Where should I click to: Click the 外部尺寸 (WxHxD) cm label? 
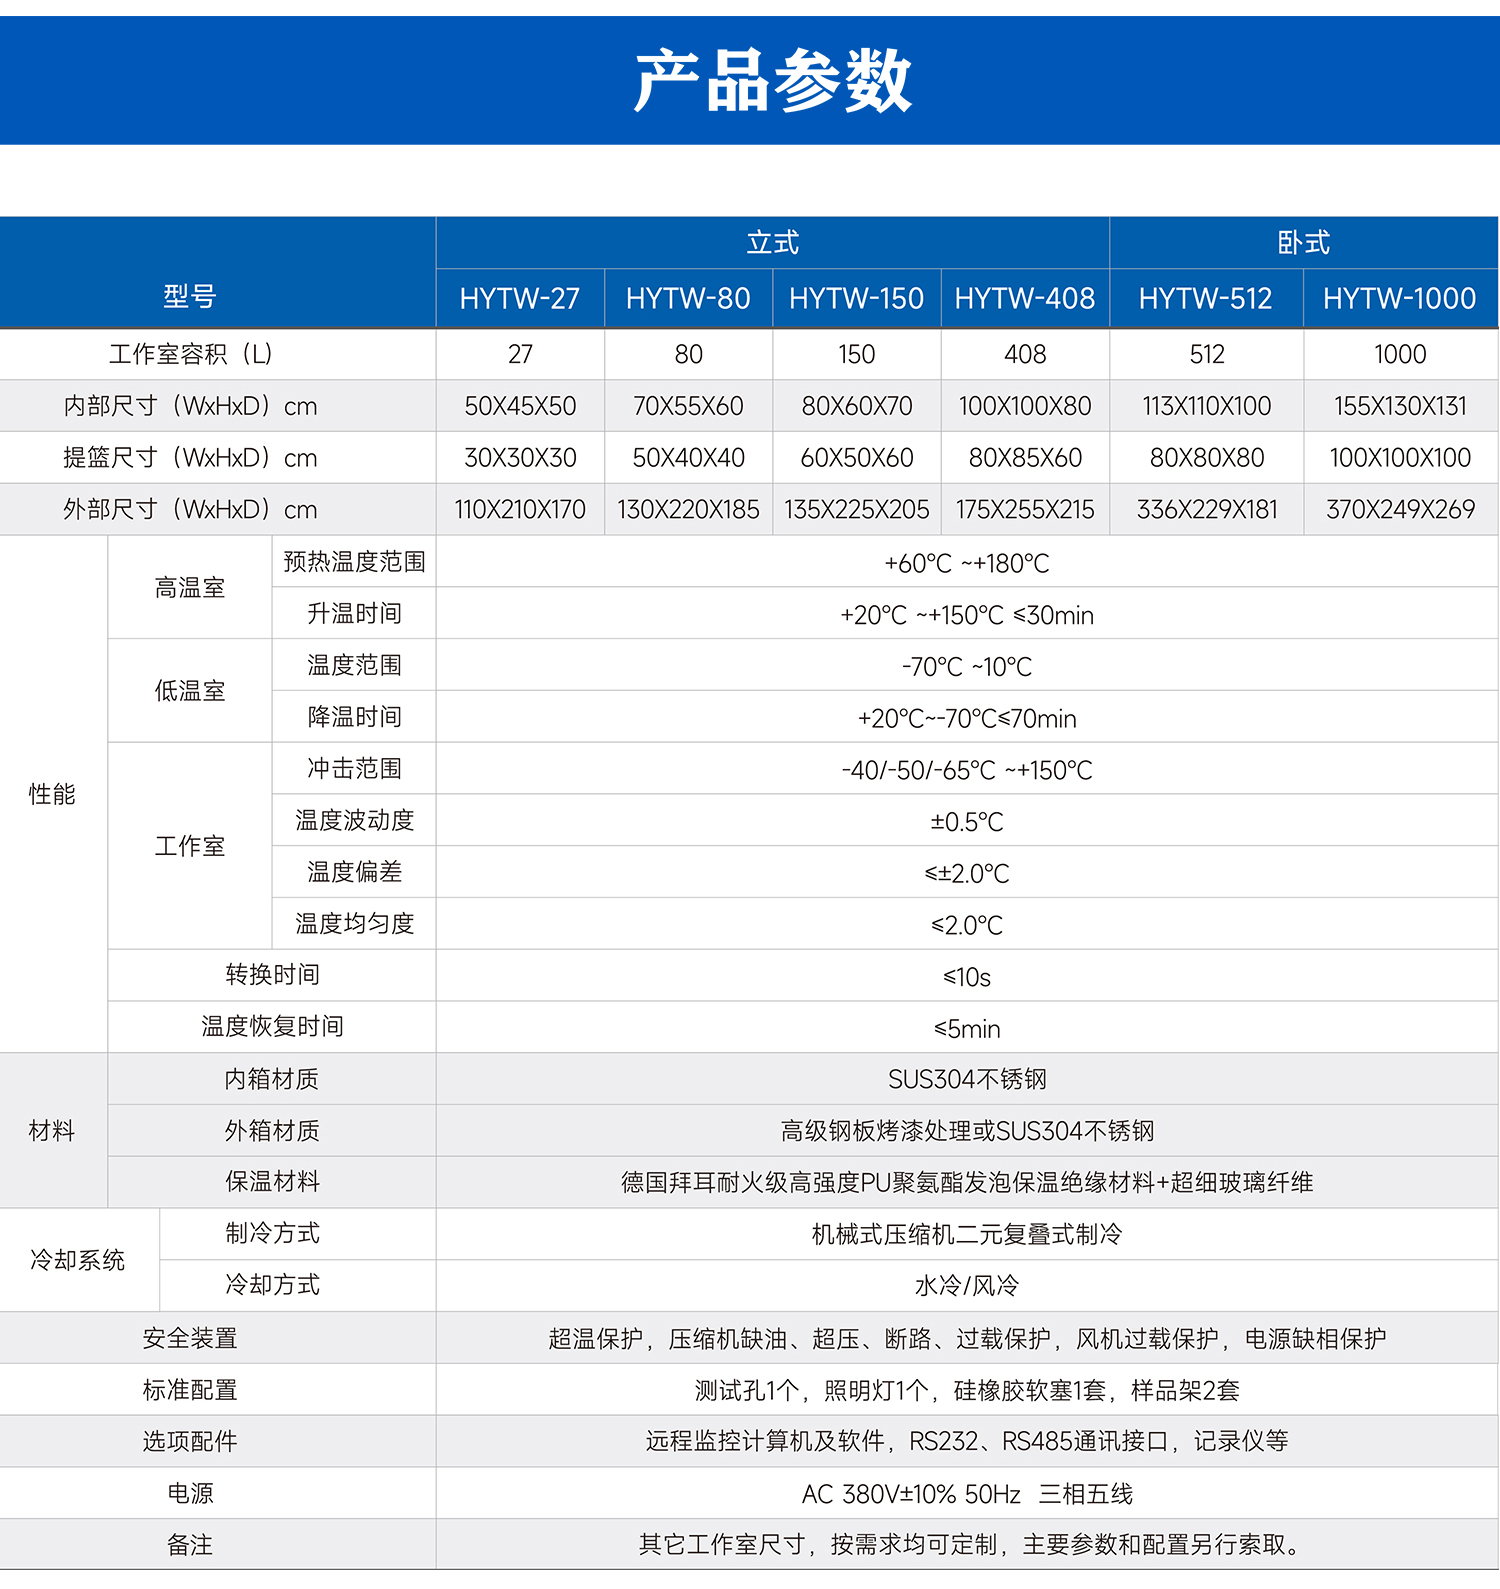[x=190, y=510]
